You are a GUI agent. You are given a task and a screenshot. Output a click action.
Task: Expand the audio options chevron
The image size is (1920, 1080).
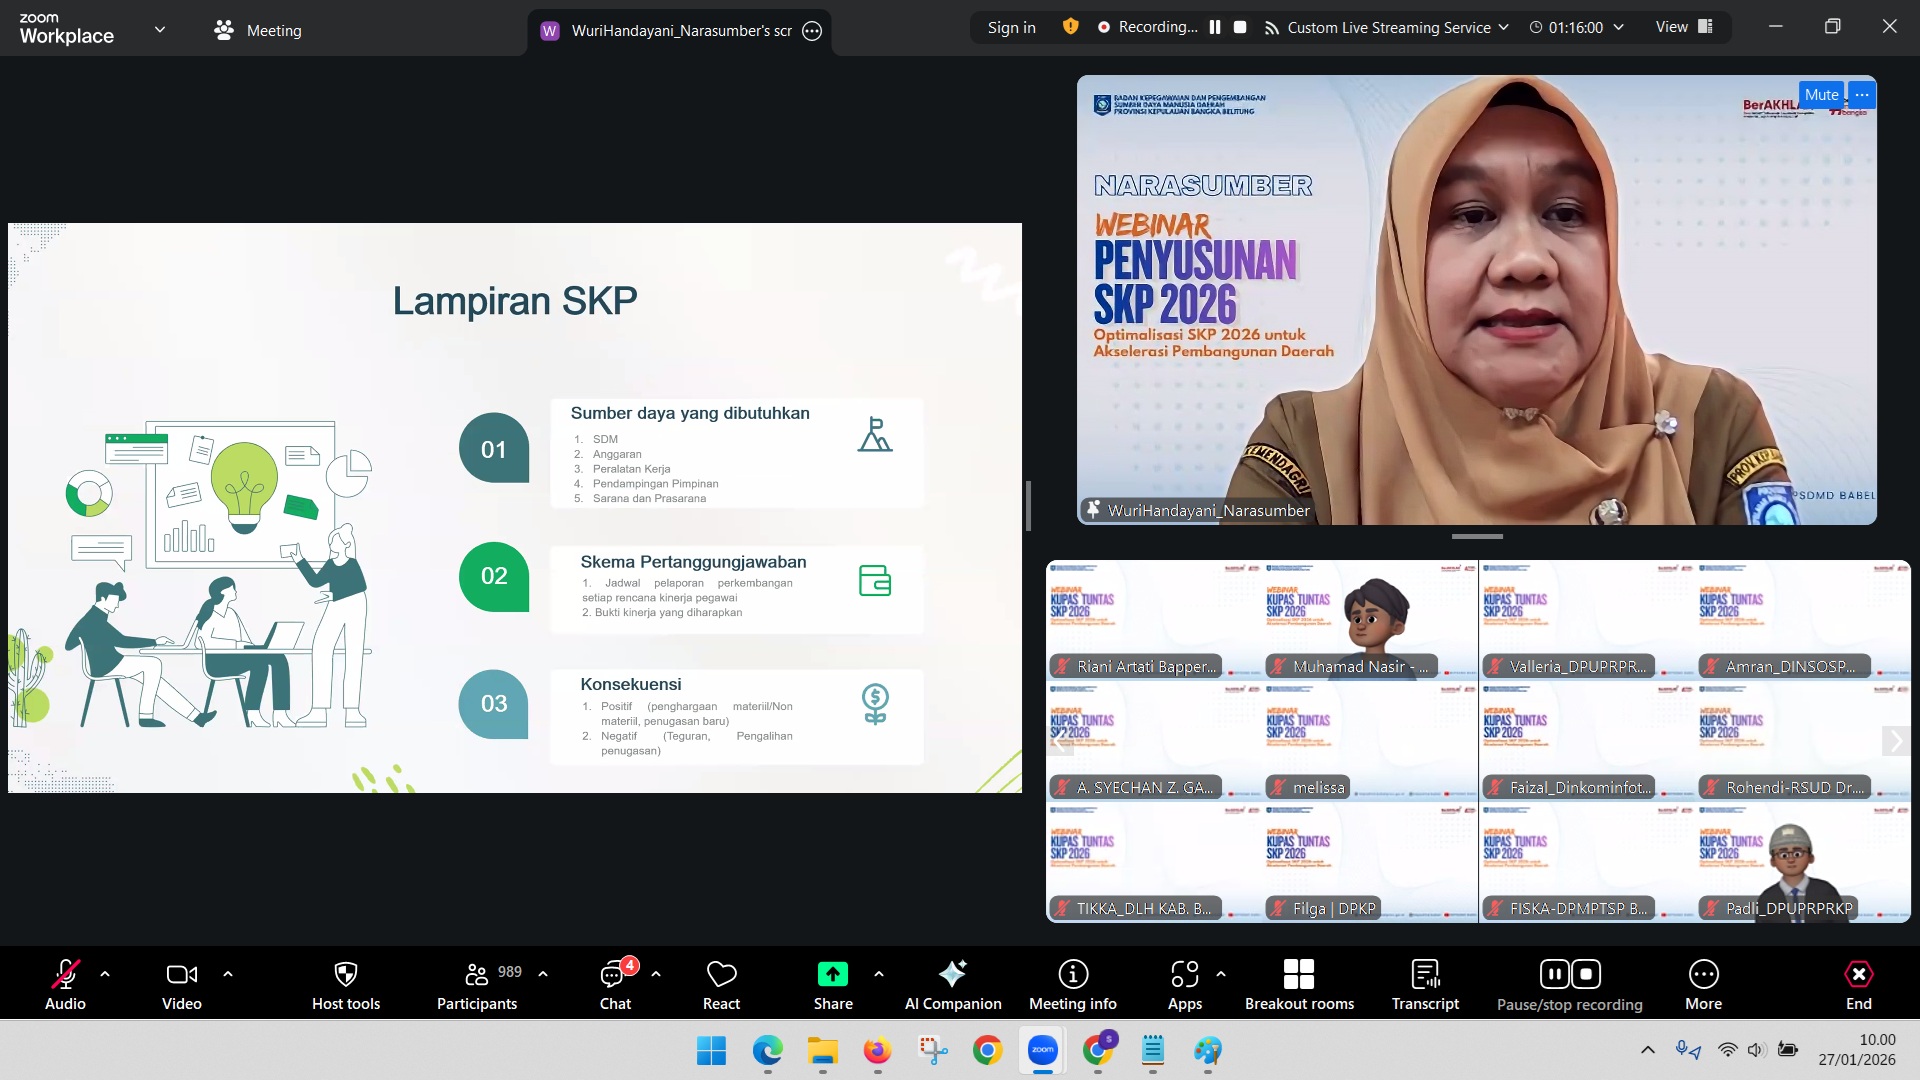tap(105, 974)
